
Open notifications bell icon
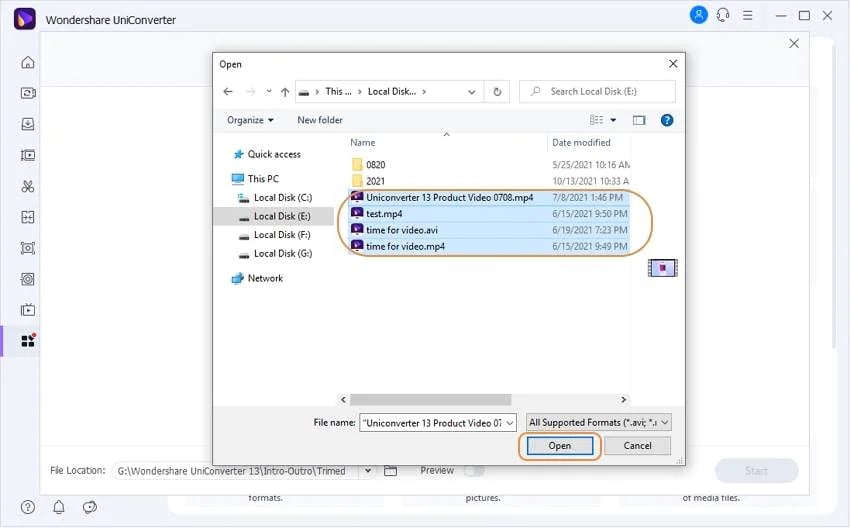59,507
